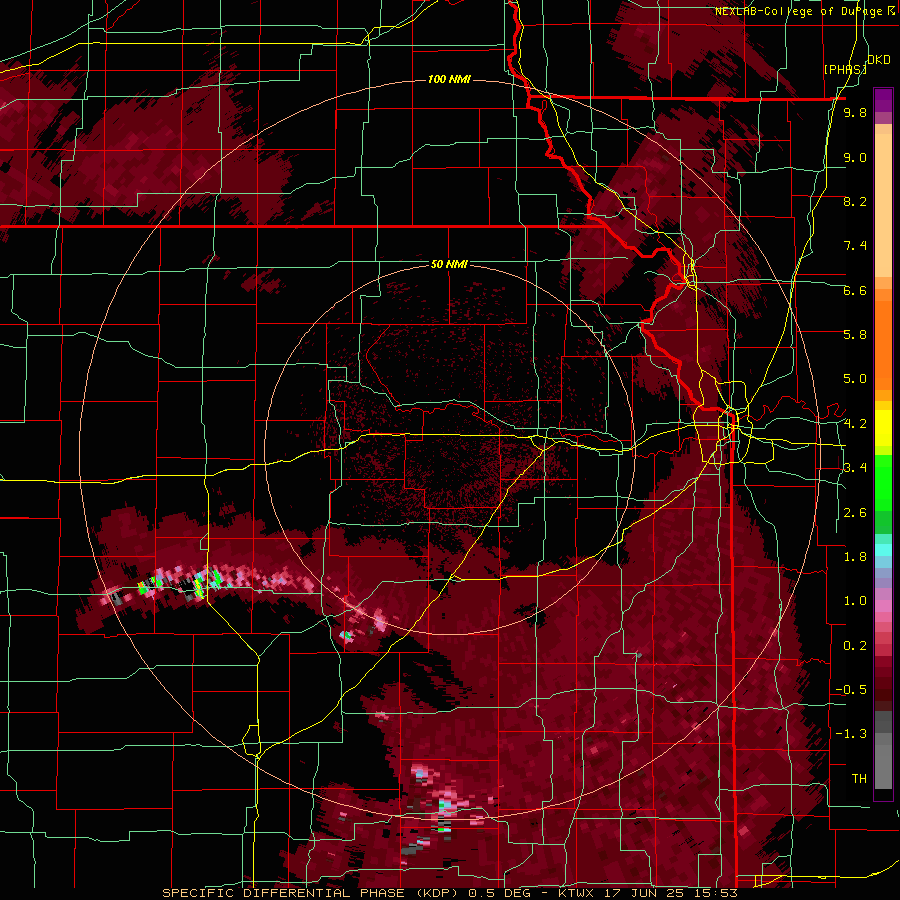Select the 9.8 value on the scale
The width and height of the screenshot is (900, 900).
click(x=855, y=113)
